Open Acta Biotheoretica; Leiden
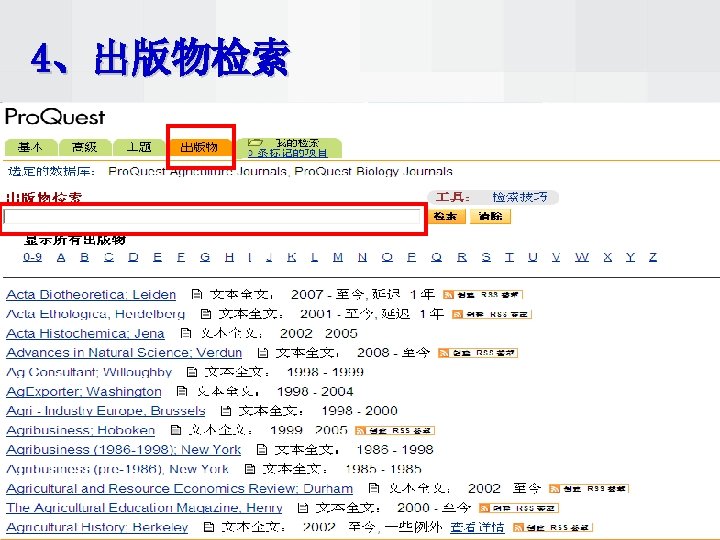The image size is (720, 540). point(91,294)
